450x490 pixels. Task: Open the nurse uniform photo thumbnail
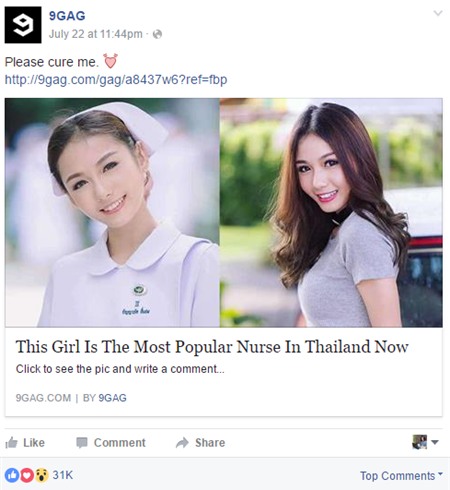point(112,212)
